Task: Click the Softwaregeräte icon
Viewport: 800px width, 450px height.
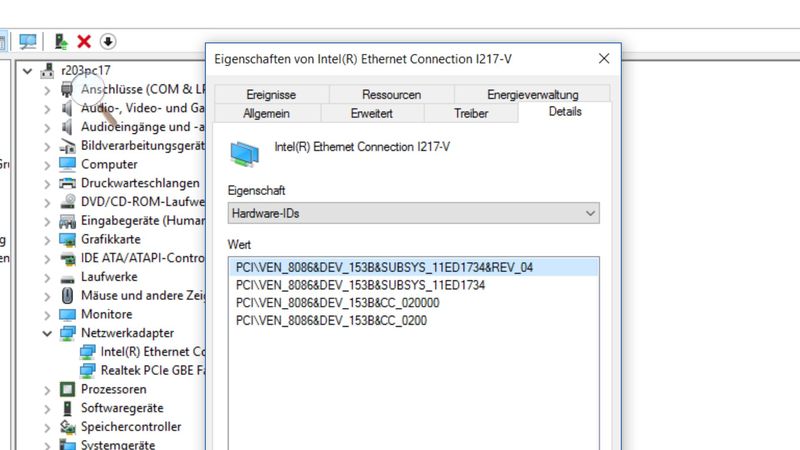Action: tap(67, 408)
